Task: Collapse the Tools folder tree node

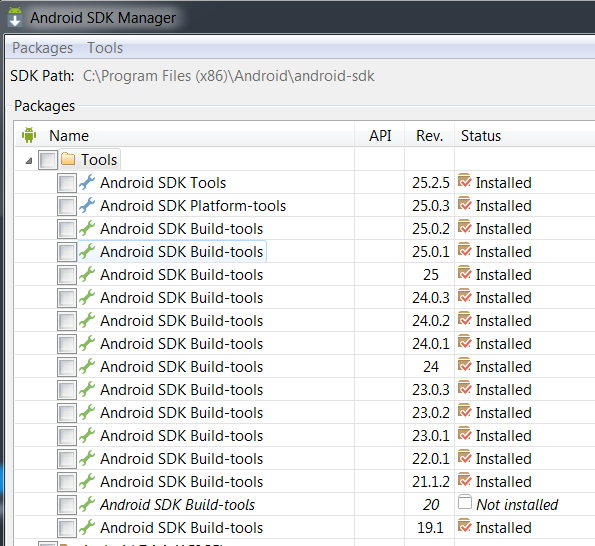Action: pyautogui.click(x=29, y=161)
